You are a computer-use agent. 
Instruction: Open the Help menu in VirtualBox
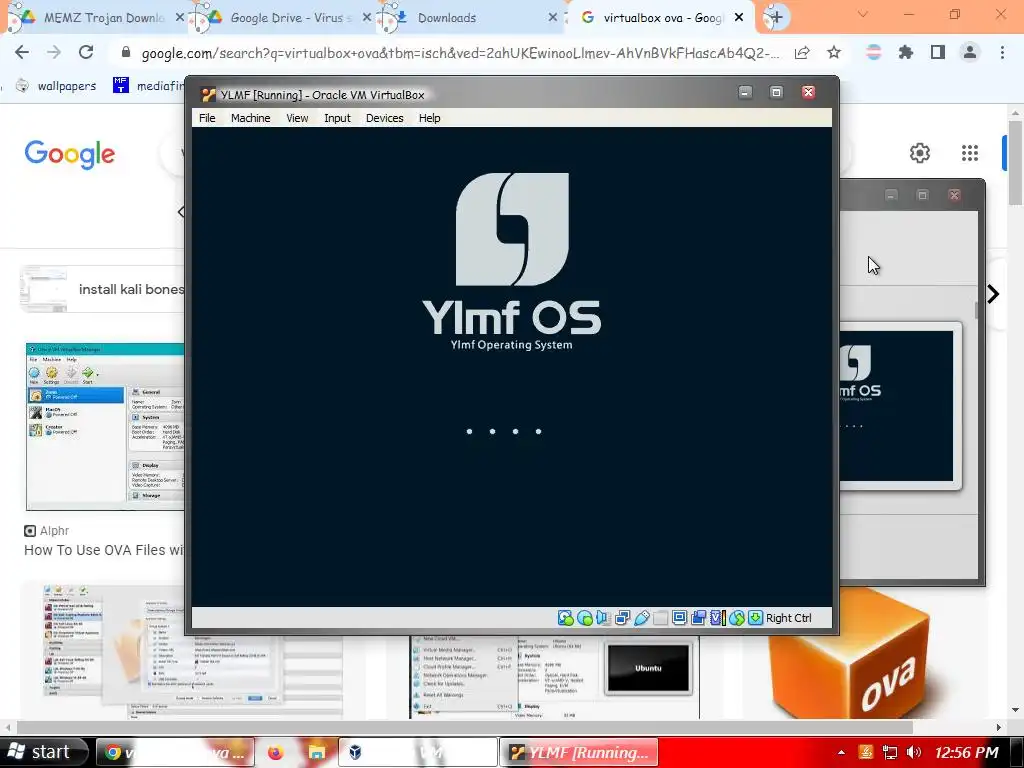pos(430,118)
